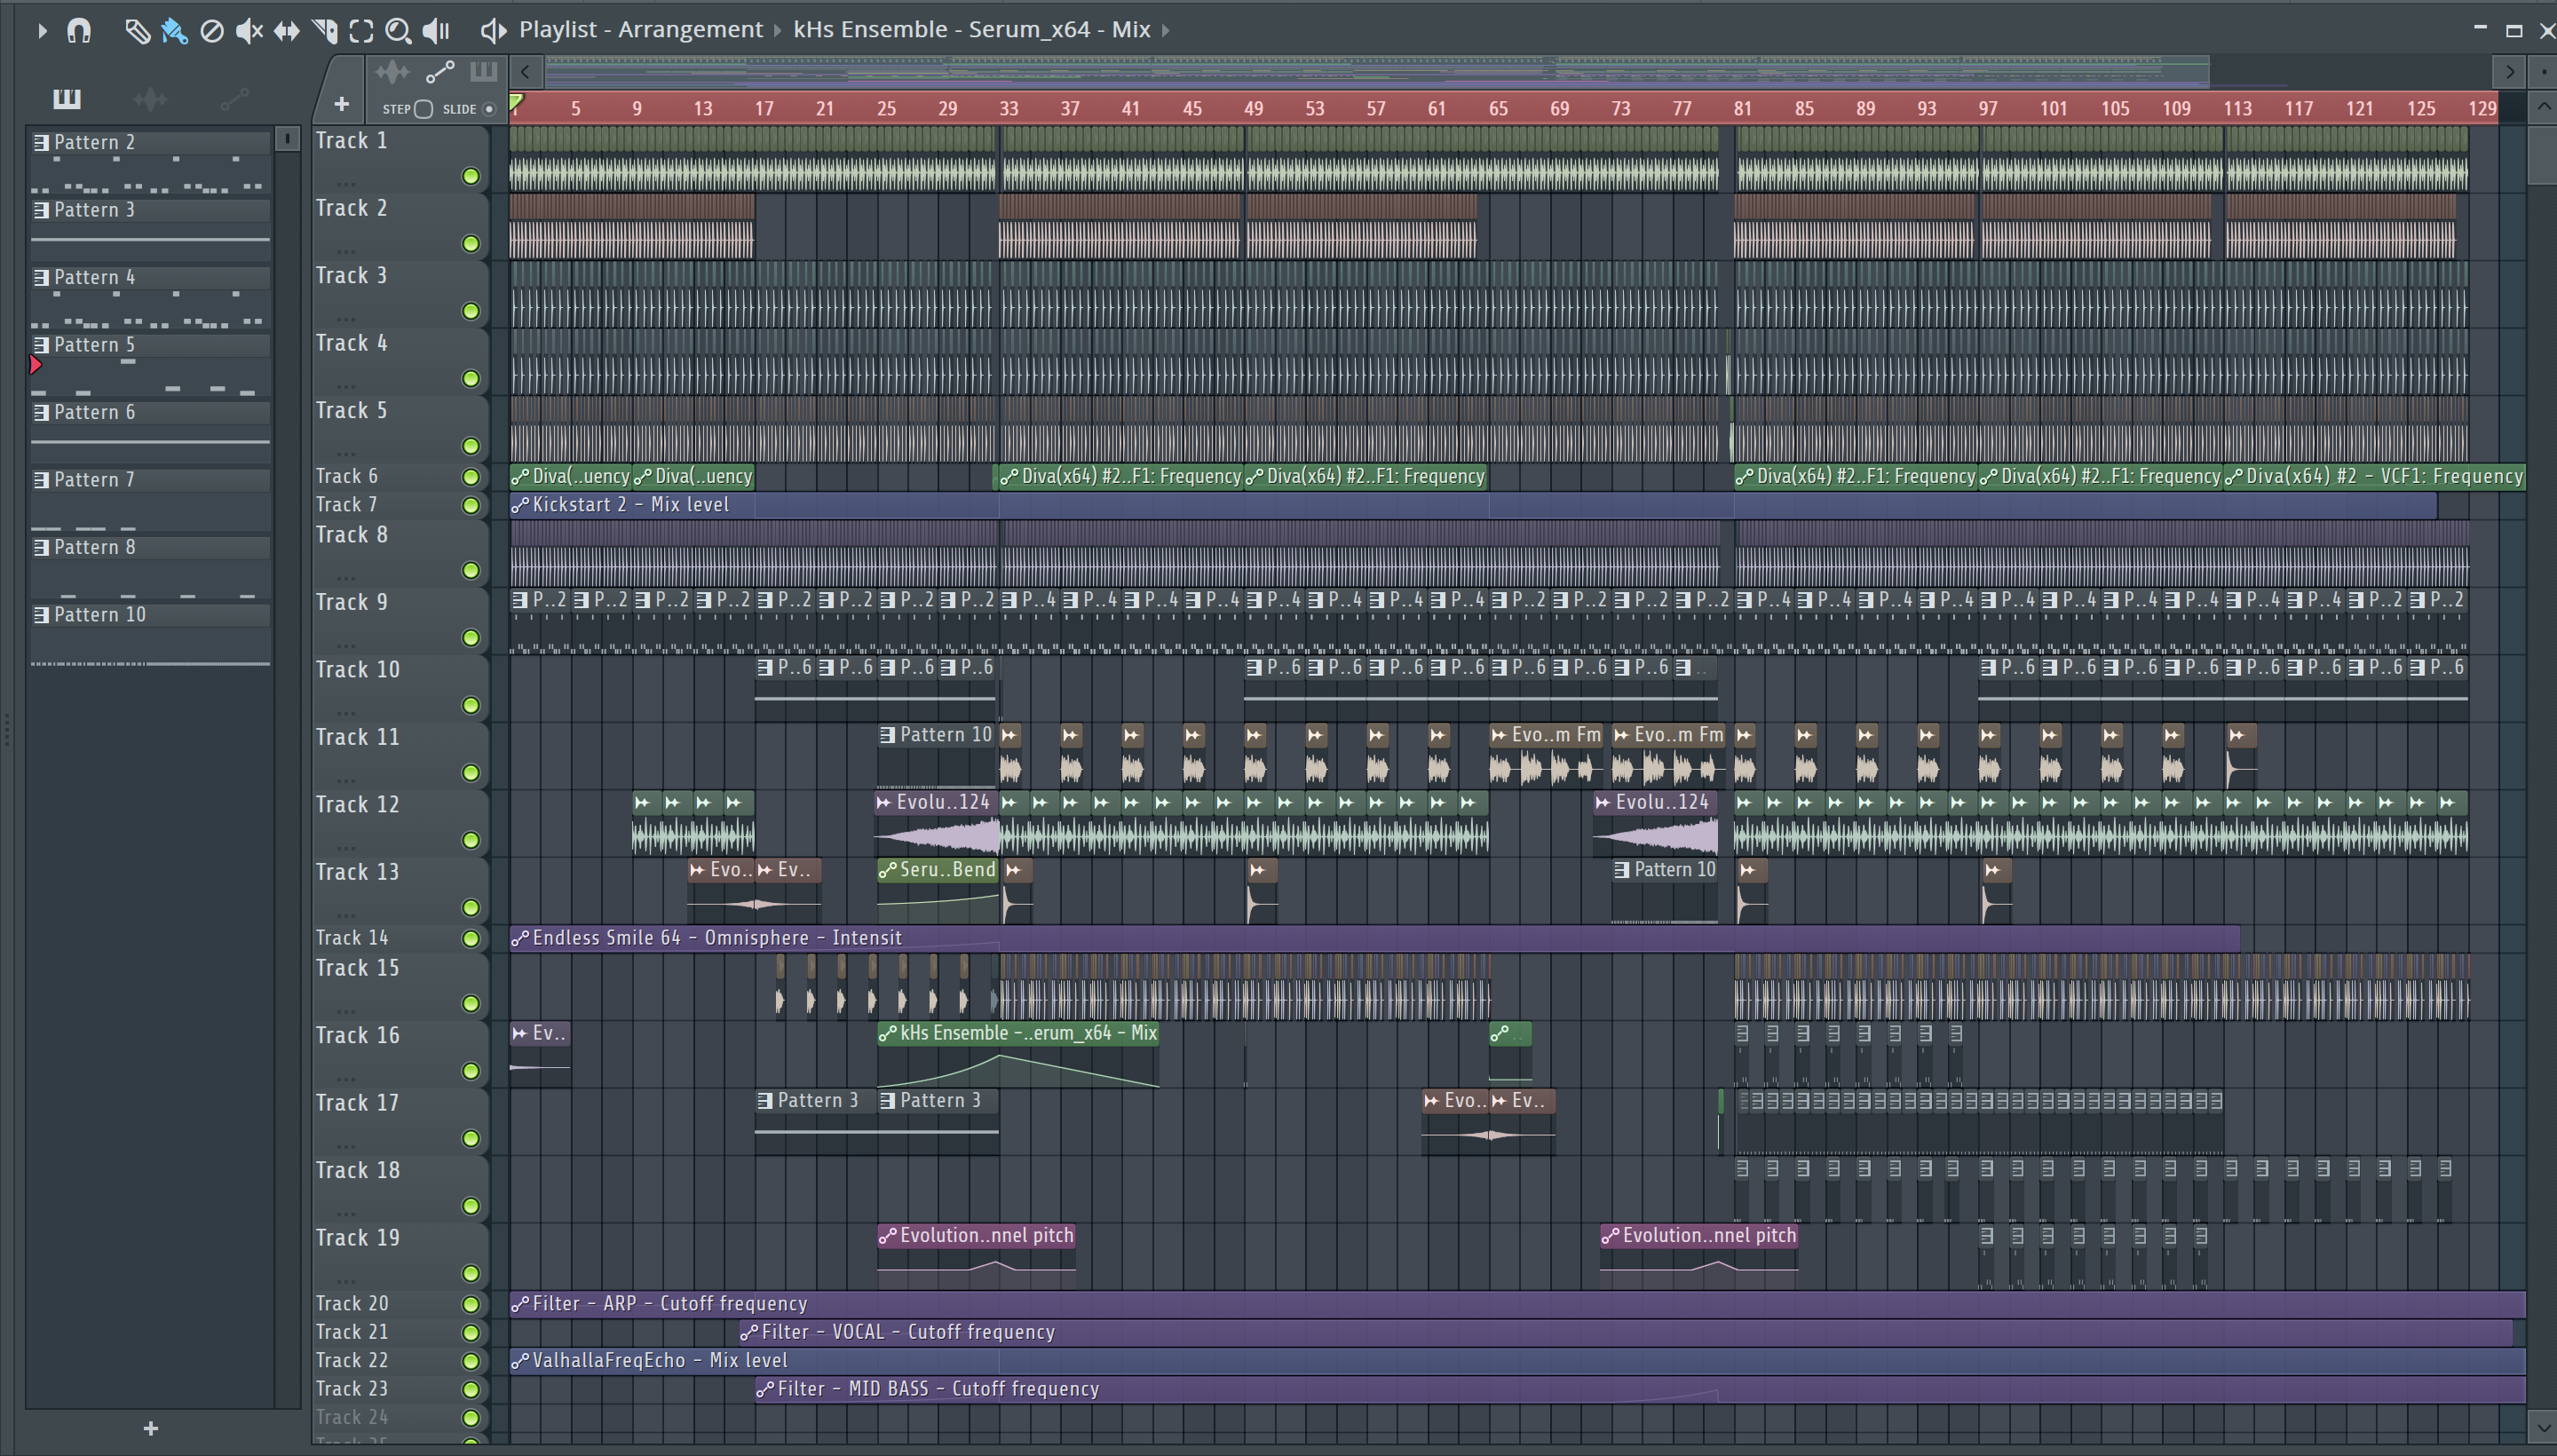Open the magnet snap settings
The height and width of the screenshot is (1456, 2557).
coord(79,31)
